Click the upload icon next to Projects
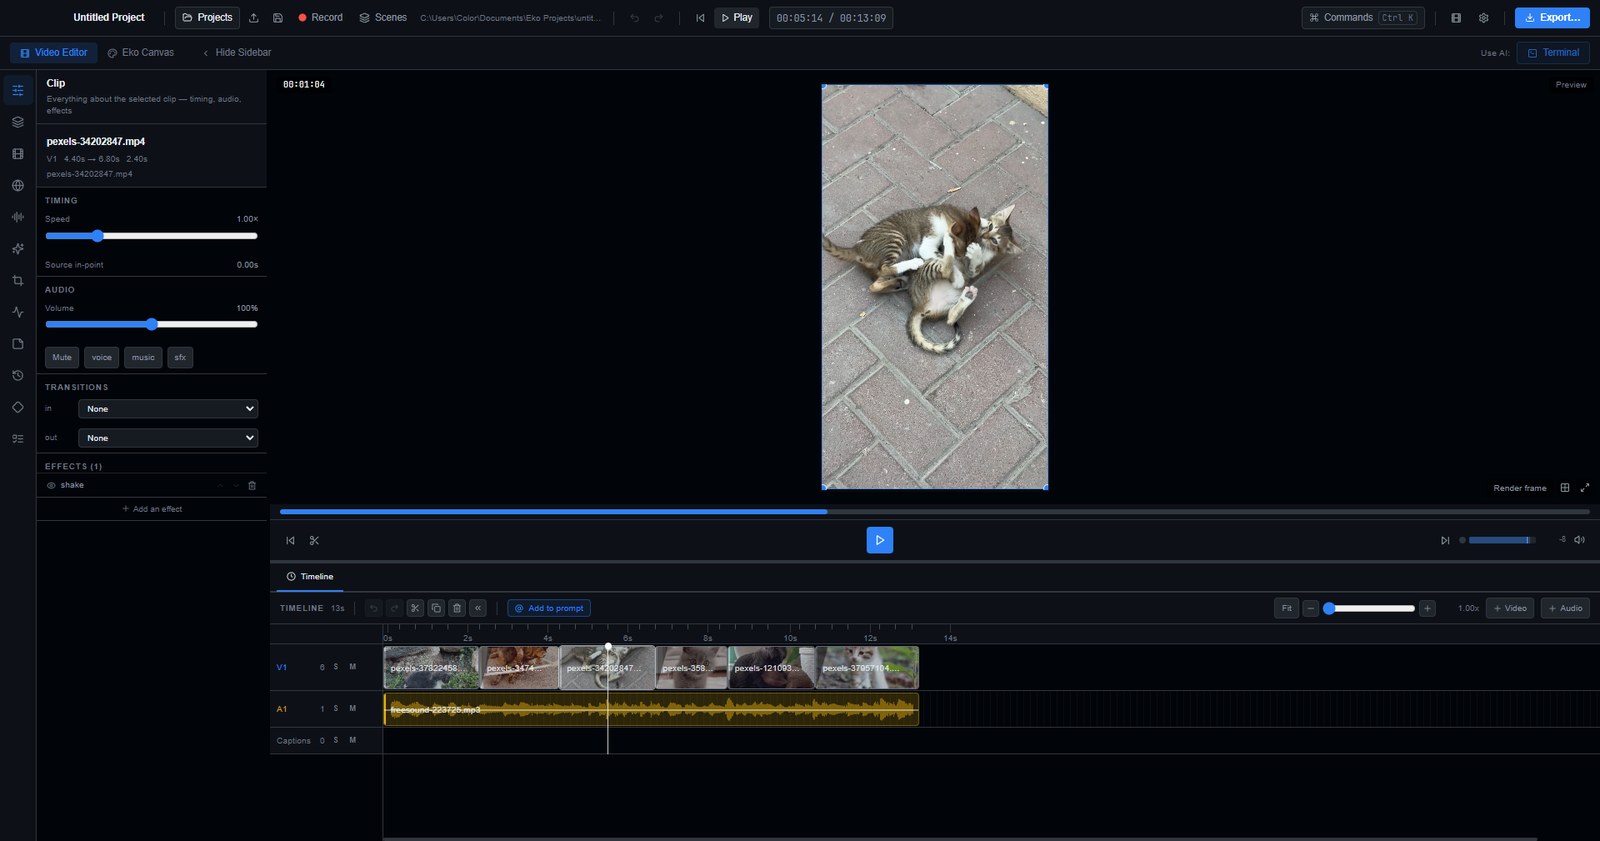The image size is (1600, 841). (x=254, y=18)
